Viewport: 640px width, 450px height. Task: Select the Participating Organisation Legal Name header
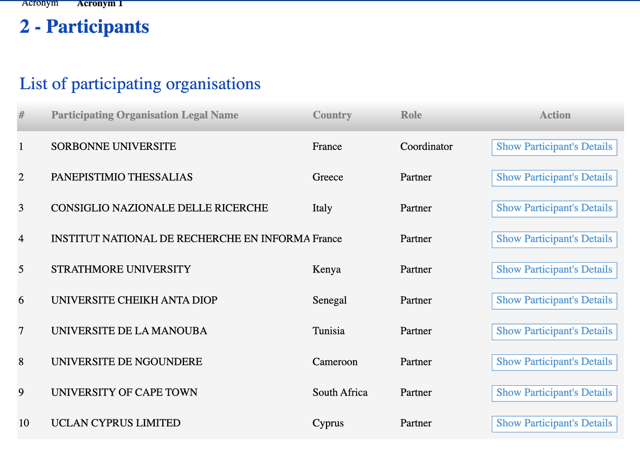pyautogui.click(x=145, y=115)
